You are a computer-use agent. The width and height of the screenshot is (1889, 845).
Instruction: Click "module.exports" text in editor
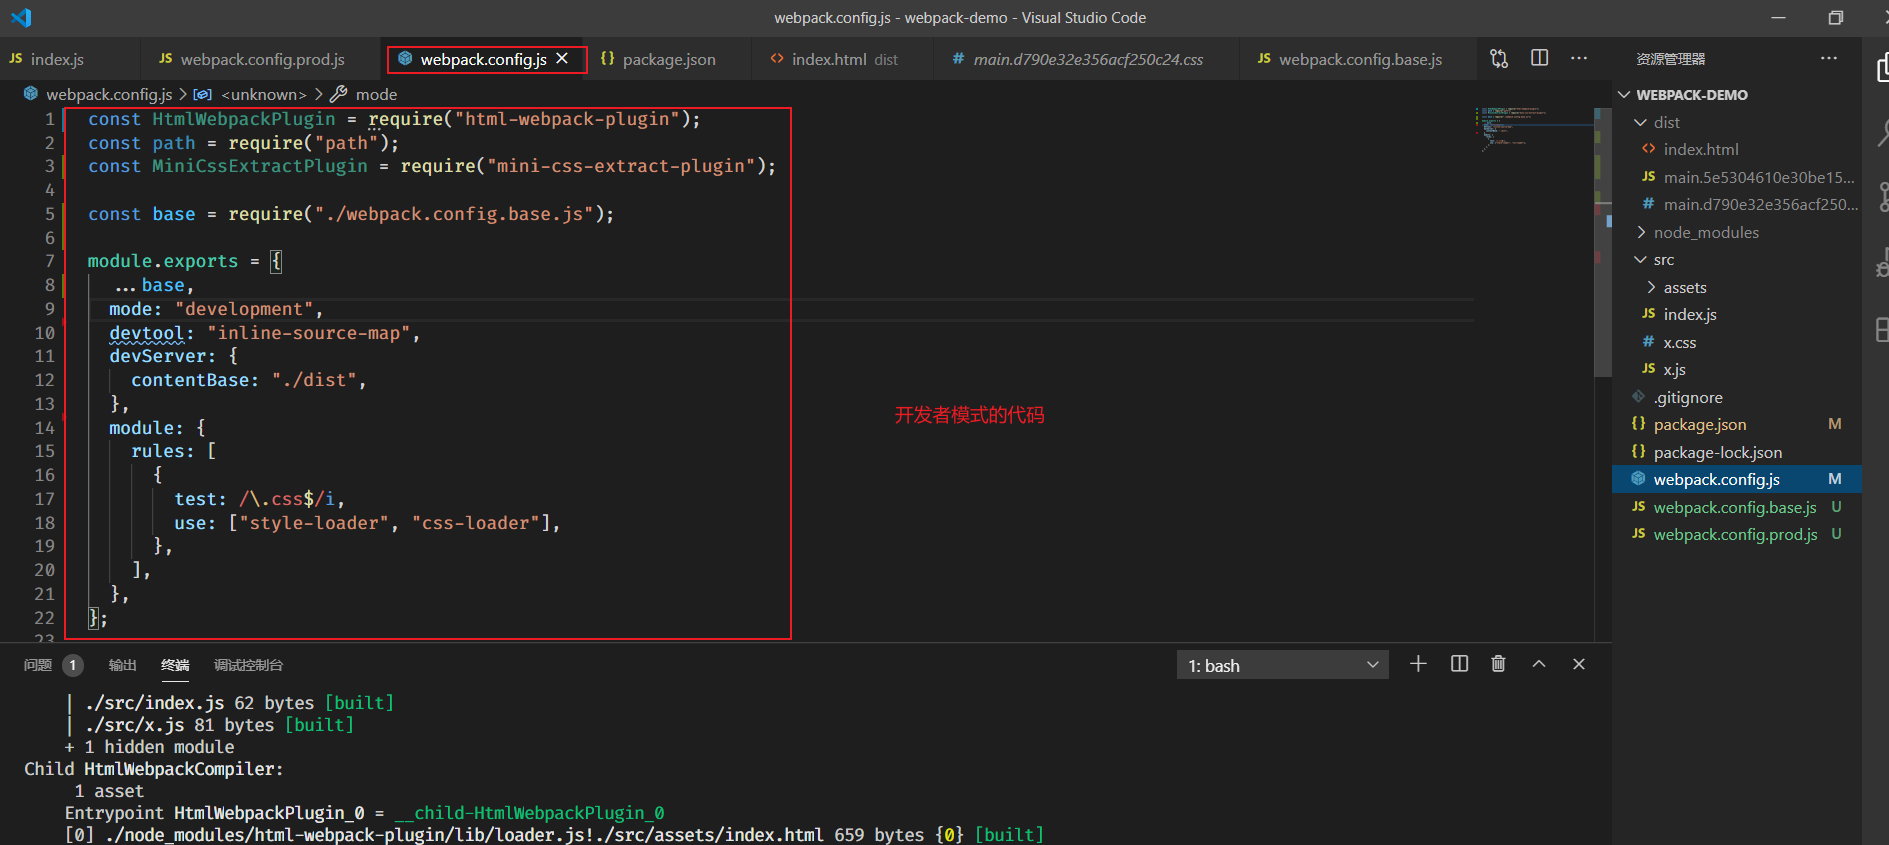(x=163, y=261)
